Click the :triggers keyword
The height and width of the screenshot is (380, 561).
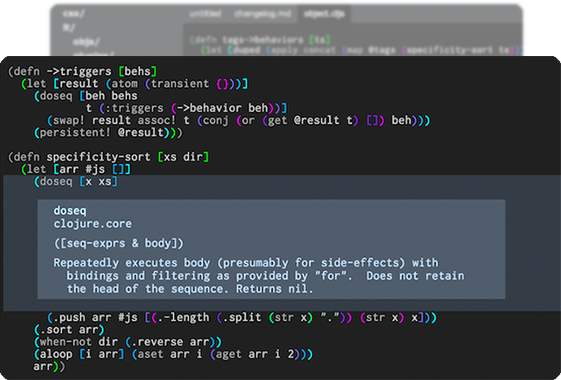134,108
